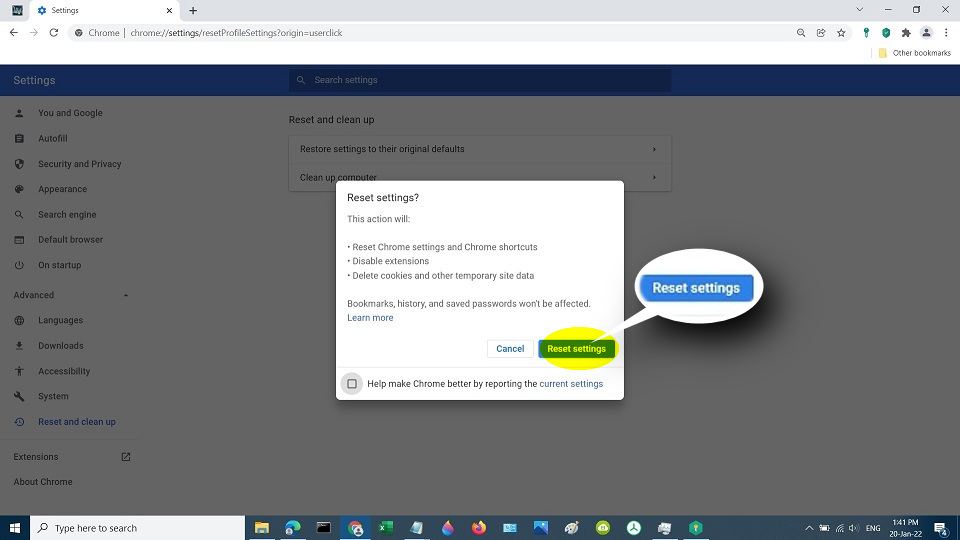Open the Clean up computer row
The width and height of the screenshot is (960, 540).
coord(480,178)
